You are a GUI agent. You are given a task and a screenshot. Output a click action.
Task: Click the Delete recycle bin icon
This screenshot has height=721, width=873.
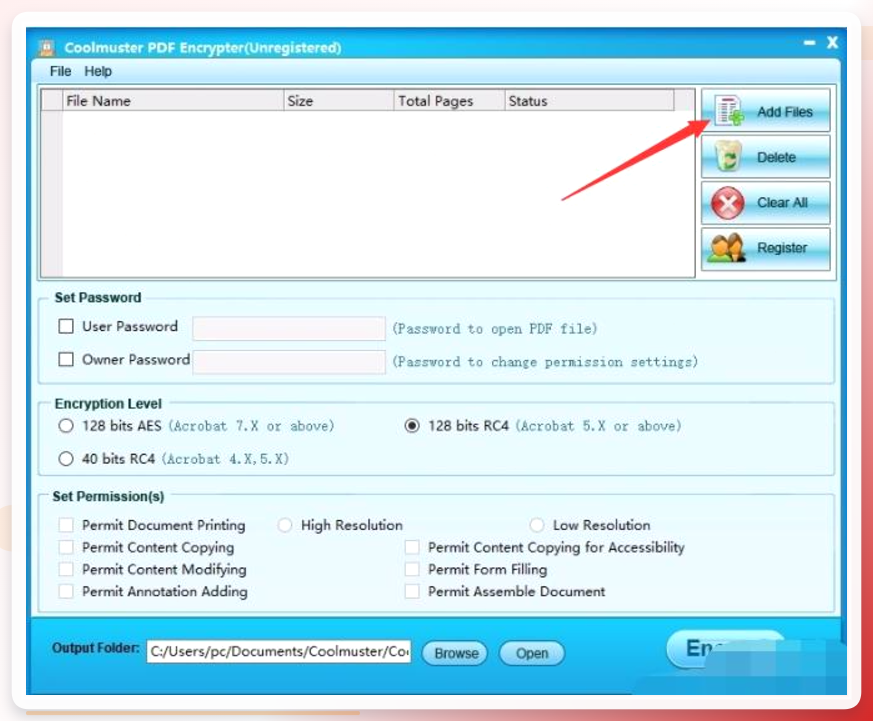pos(729,156)
